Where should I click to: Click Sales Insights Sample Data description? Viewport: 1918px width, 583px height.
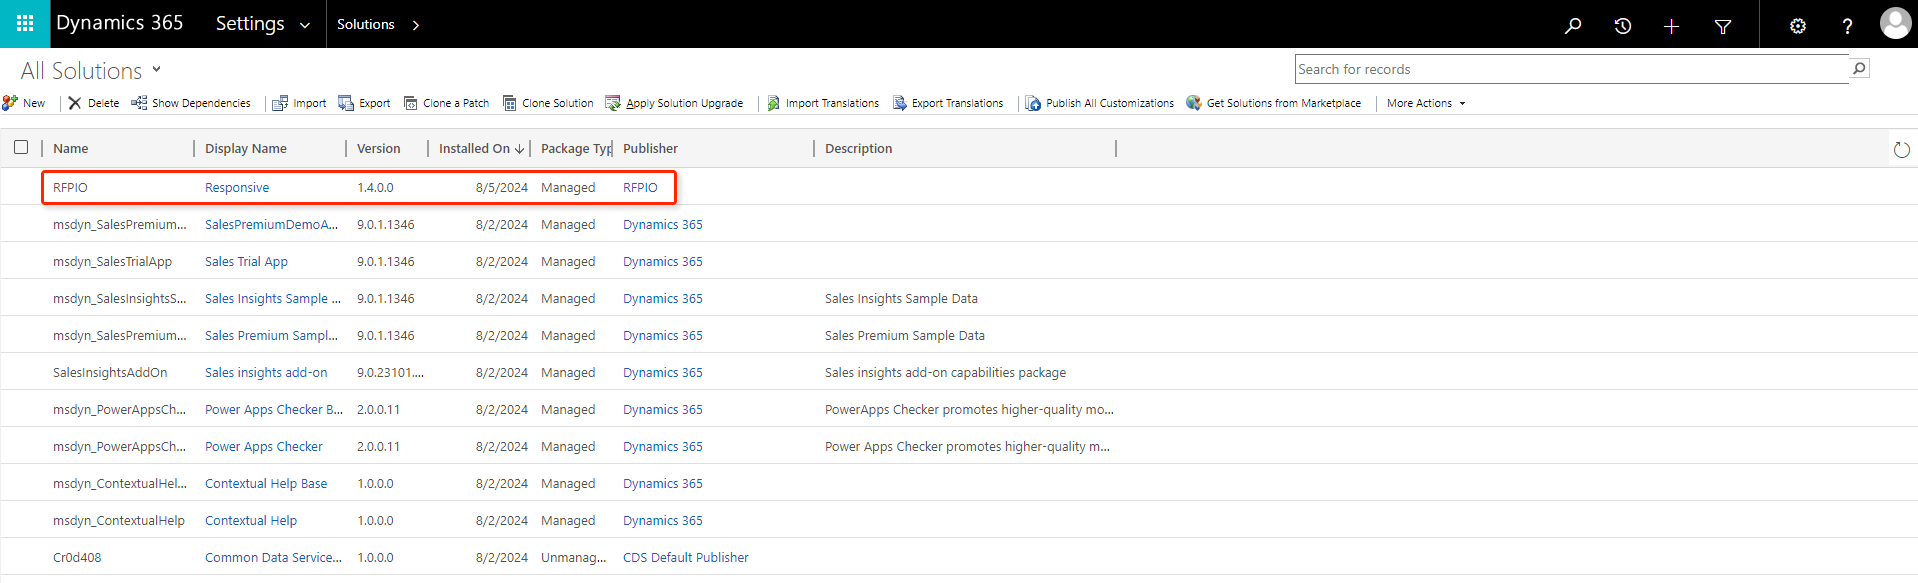(x=901, y=298)
